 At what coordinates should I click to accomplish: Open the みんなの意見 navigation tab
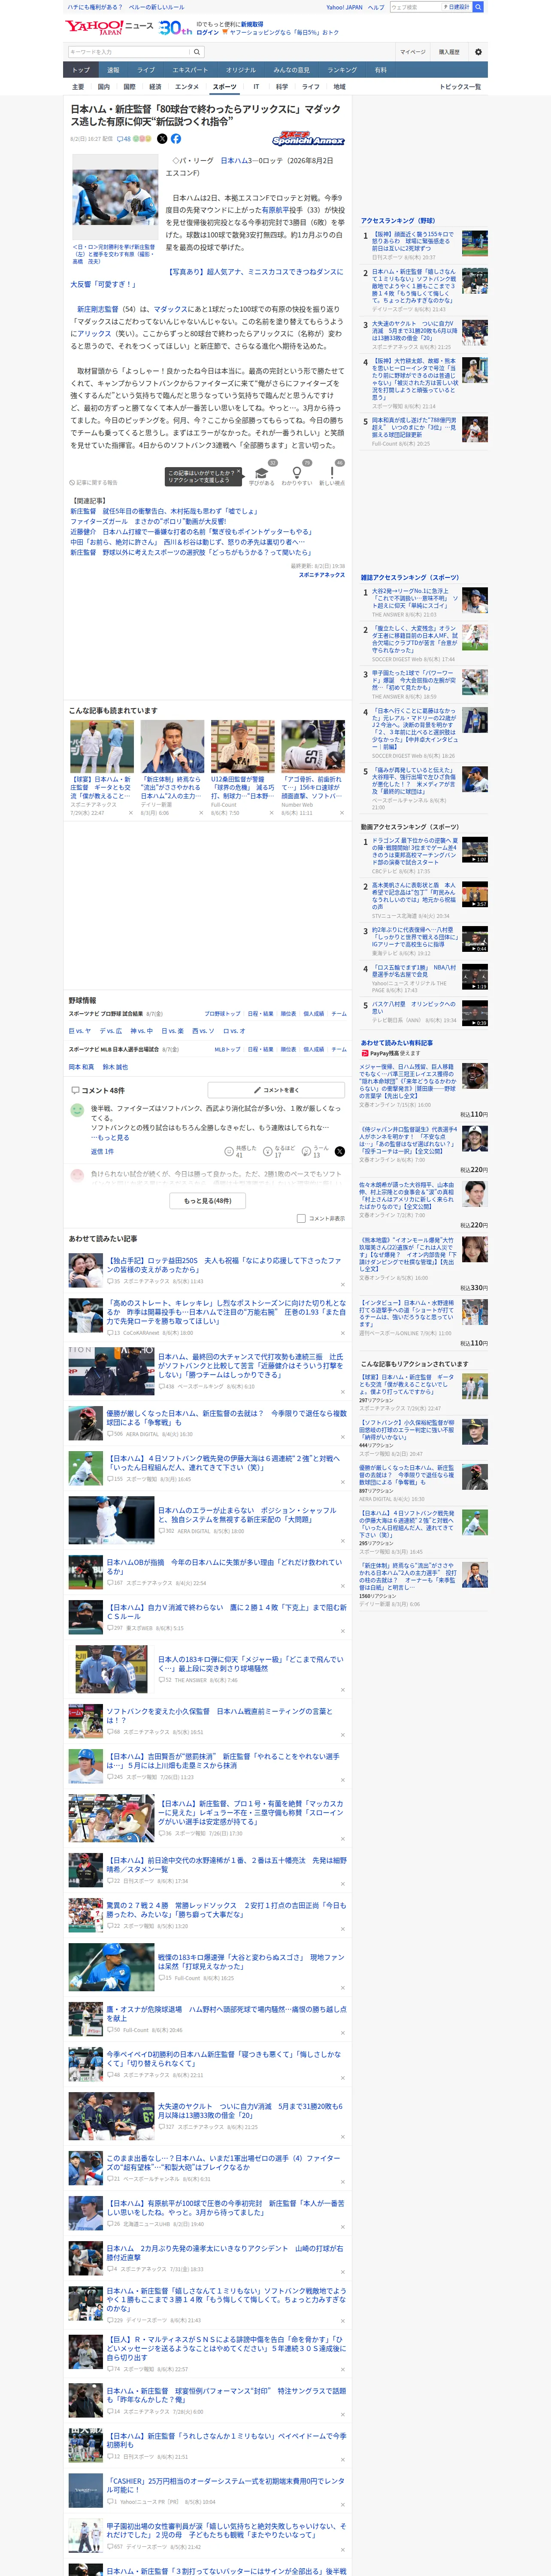(x=292, y=70)
